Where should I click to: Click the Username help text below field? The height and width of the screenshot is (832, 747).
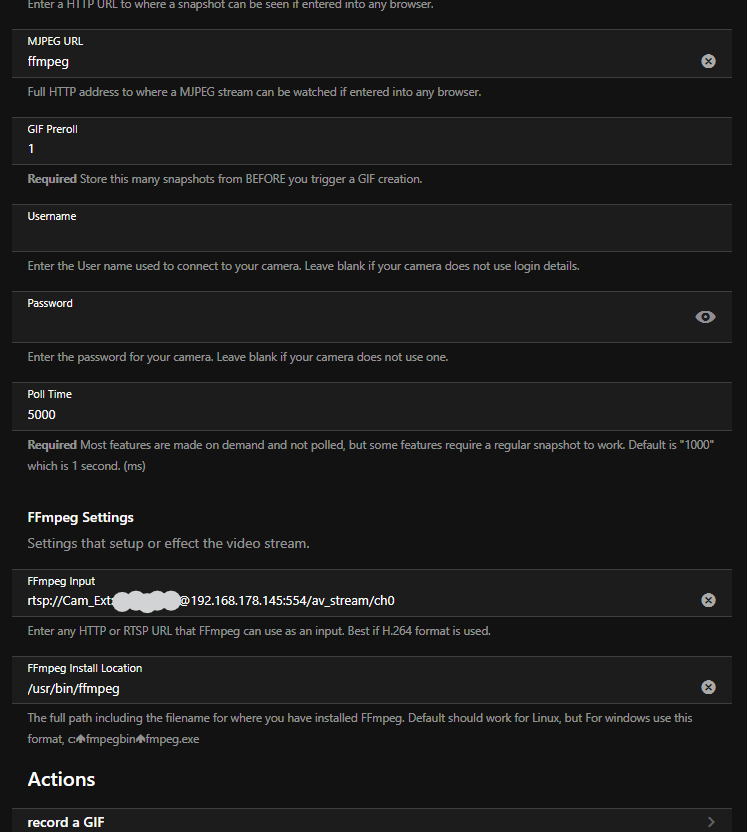coord(303,267)
